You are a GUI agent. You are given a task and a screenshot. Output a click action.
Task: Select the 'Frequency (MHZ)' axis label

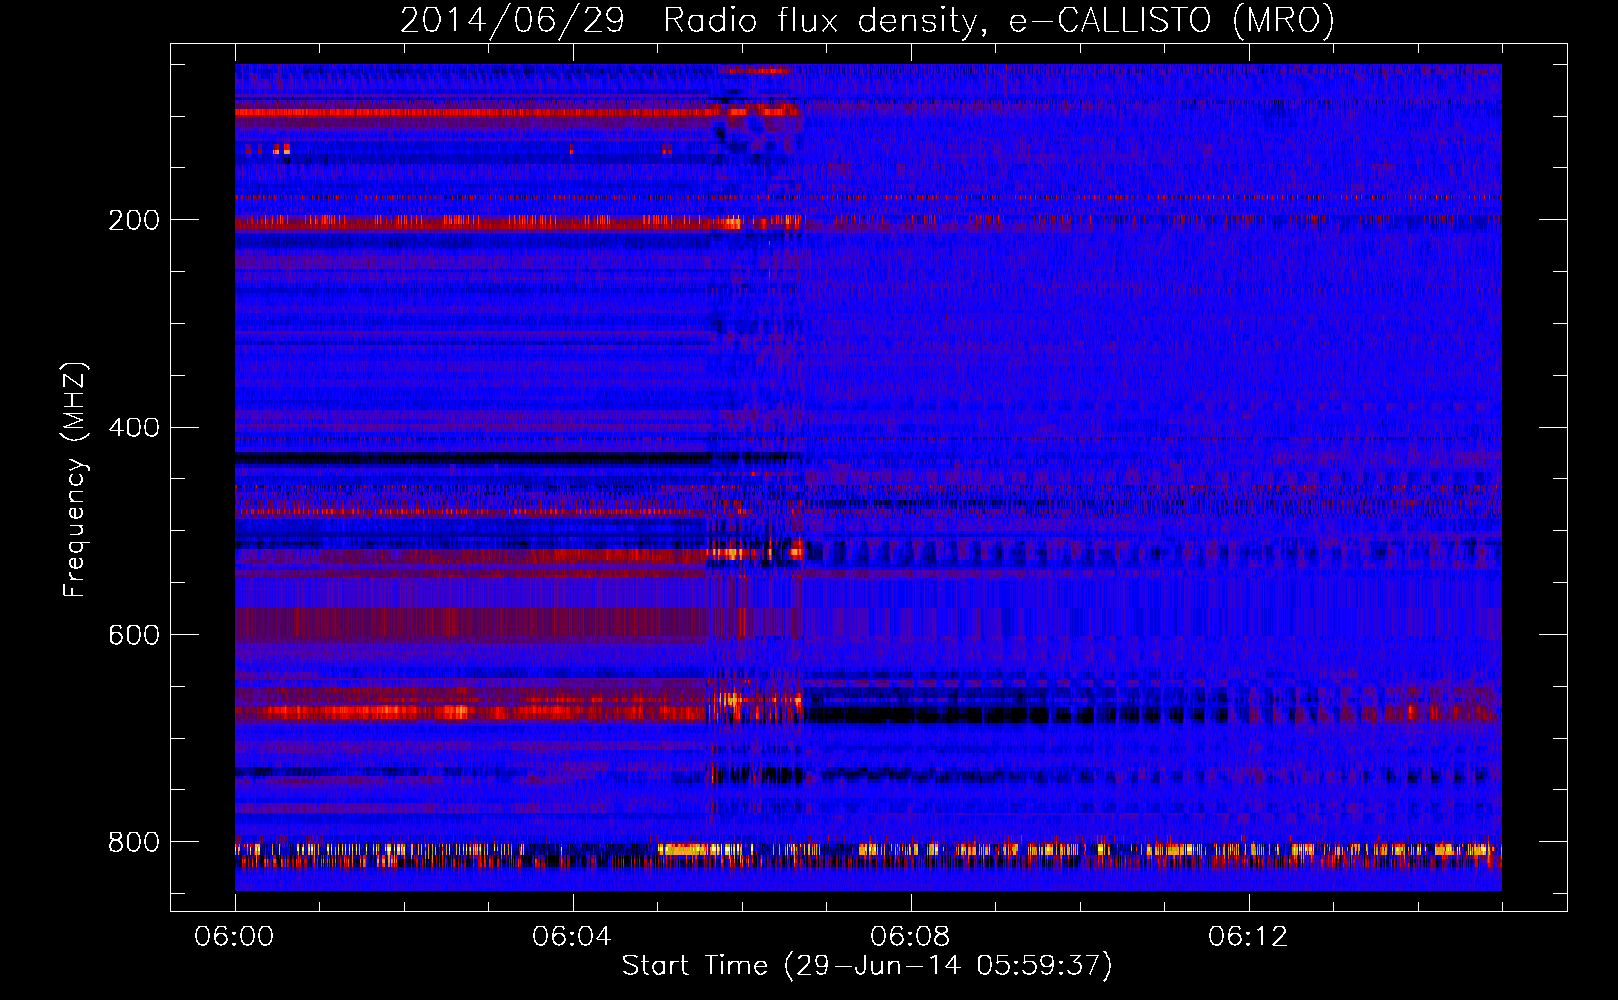[75, 480]
